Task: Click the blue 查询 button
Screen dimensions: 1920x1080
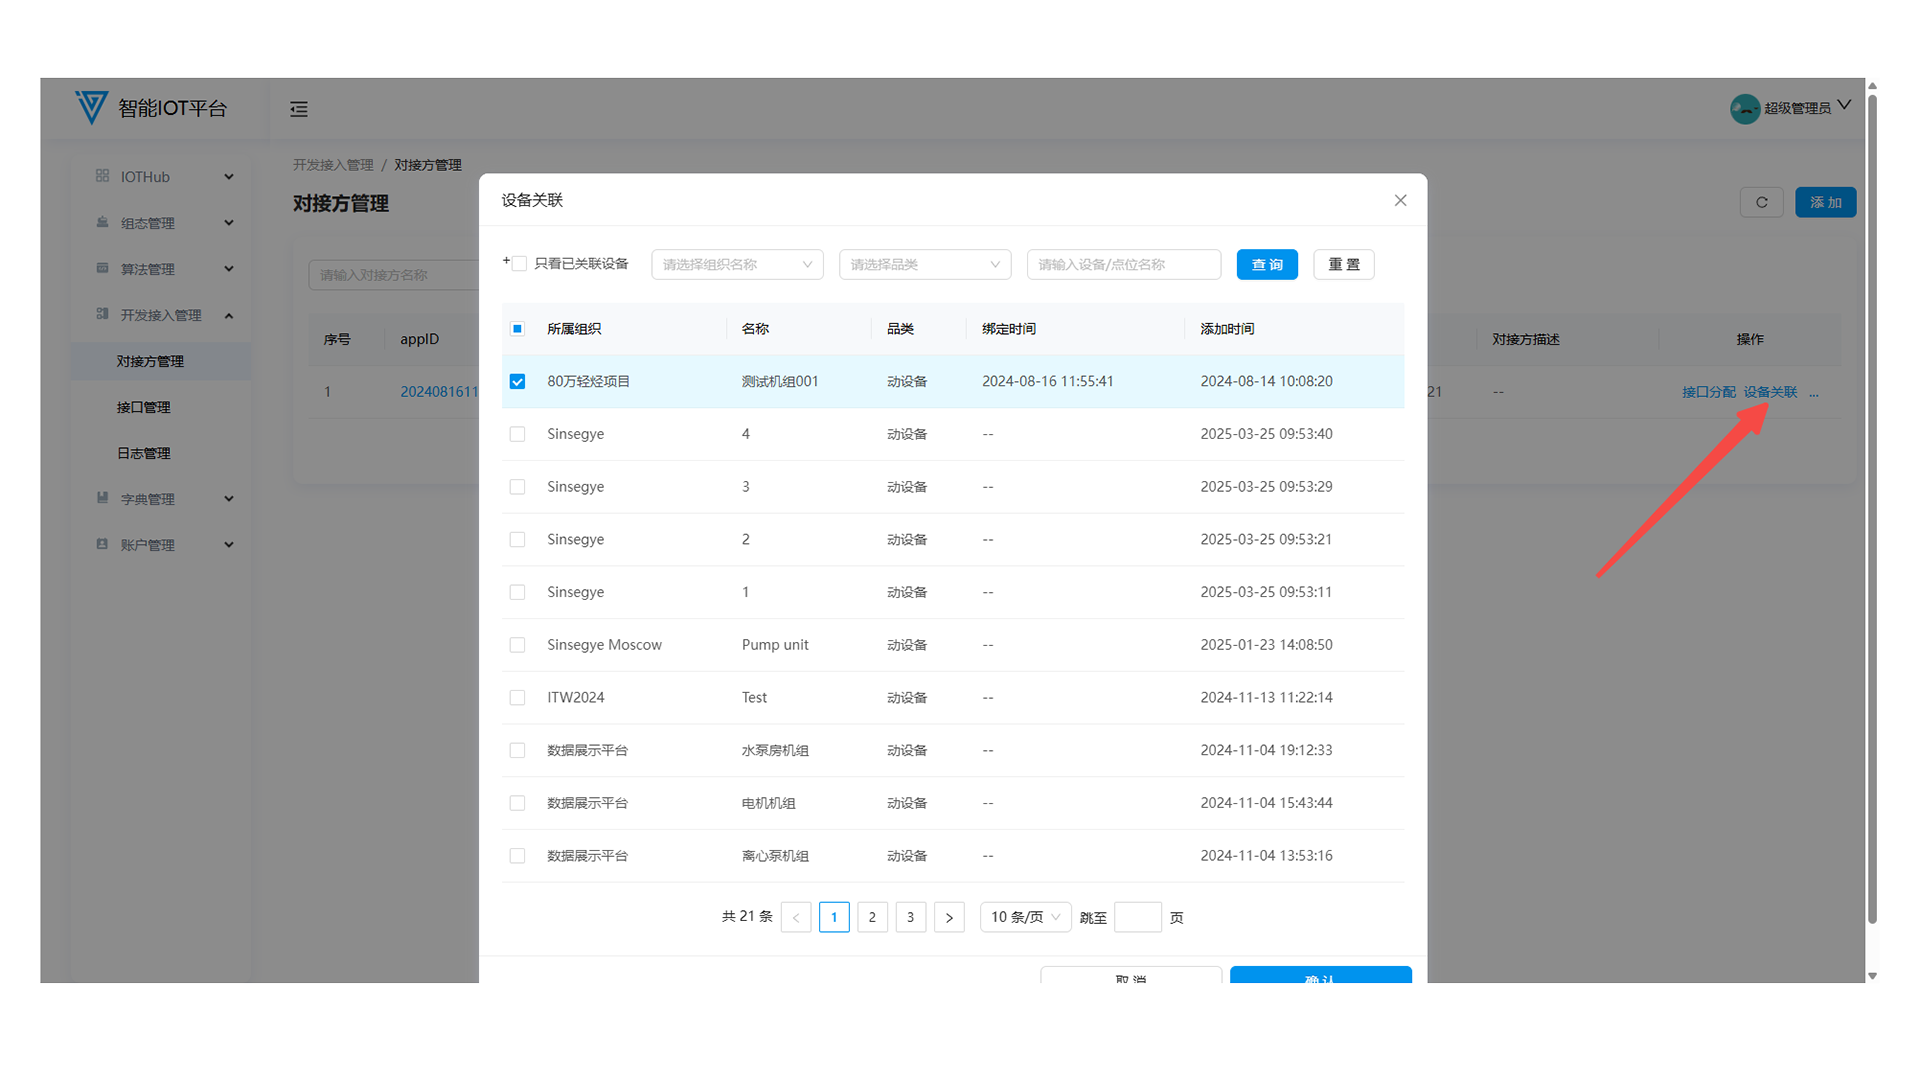Action: [1266, 264]
